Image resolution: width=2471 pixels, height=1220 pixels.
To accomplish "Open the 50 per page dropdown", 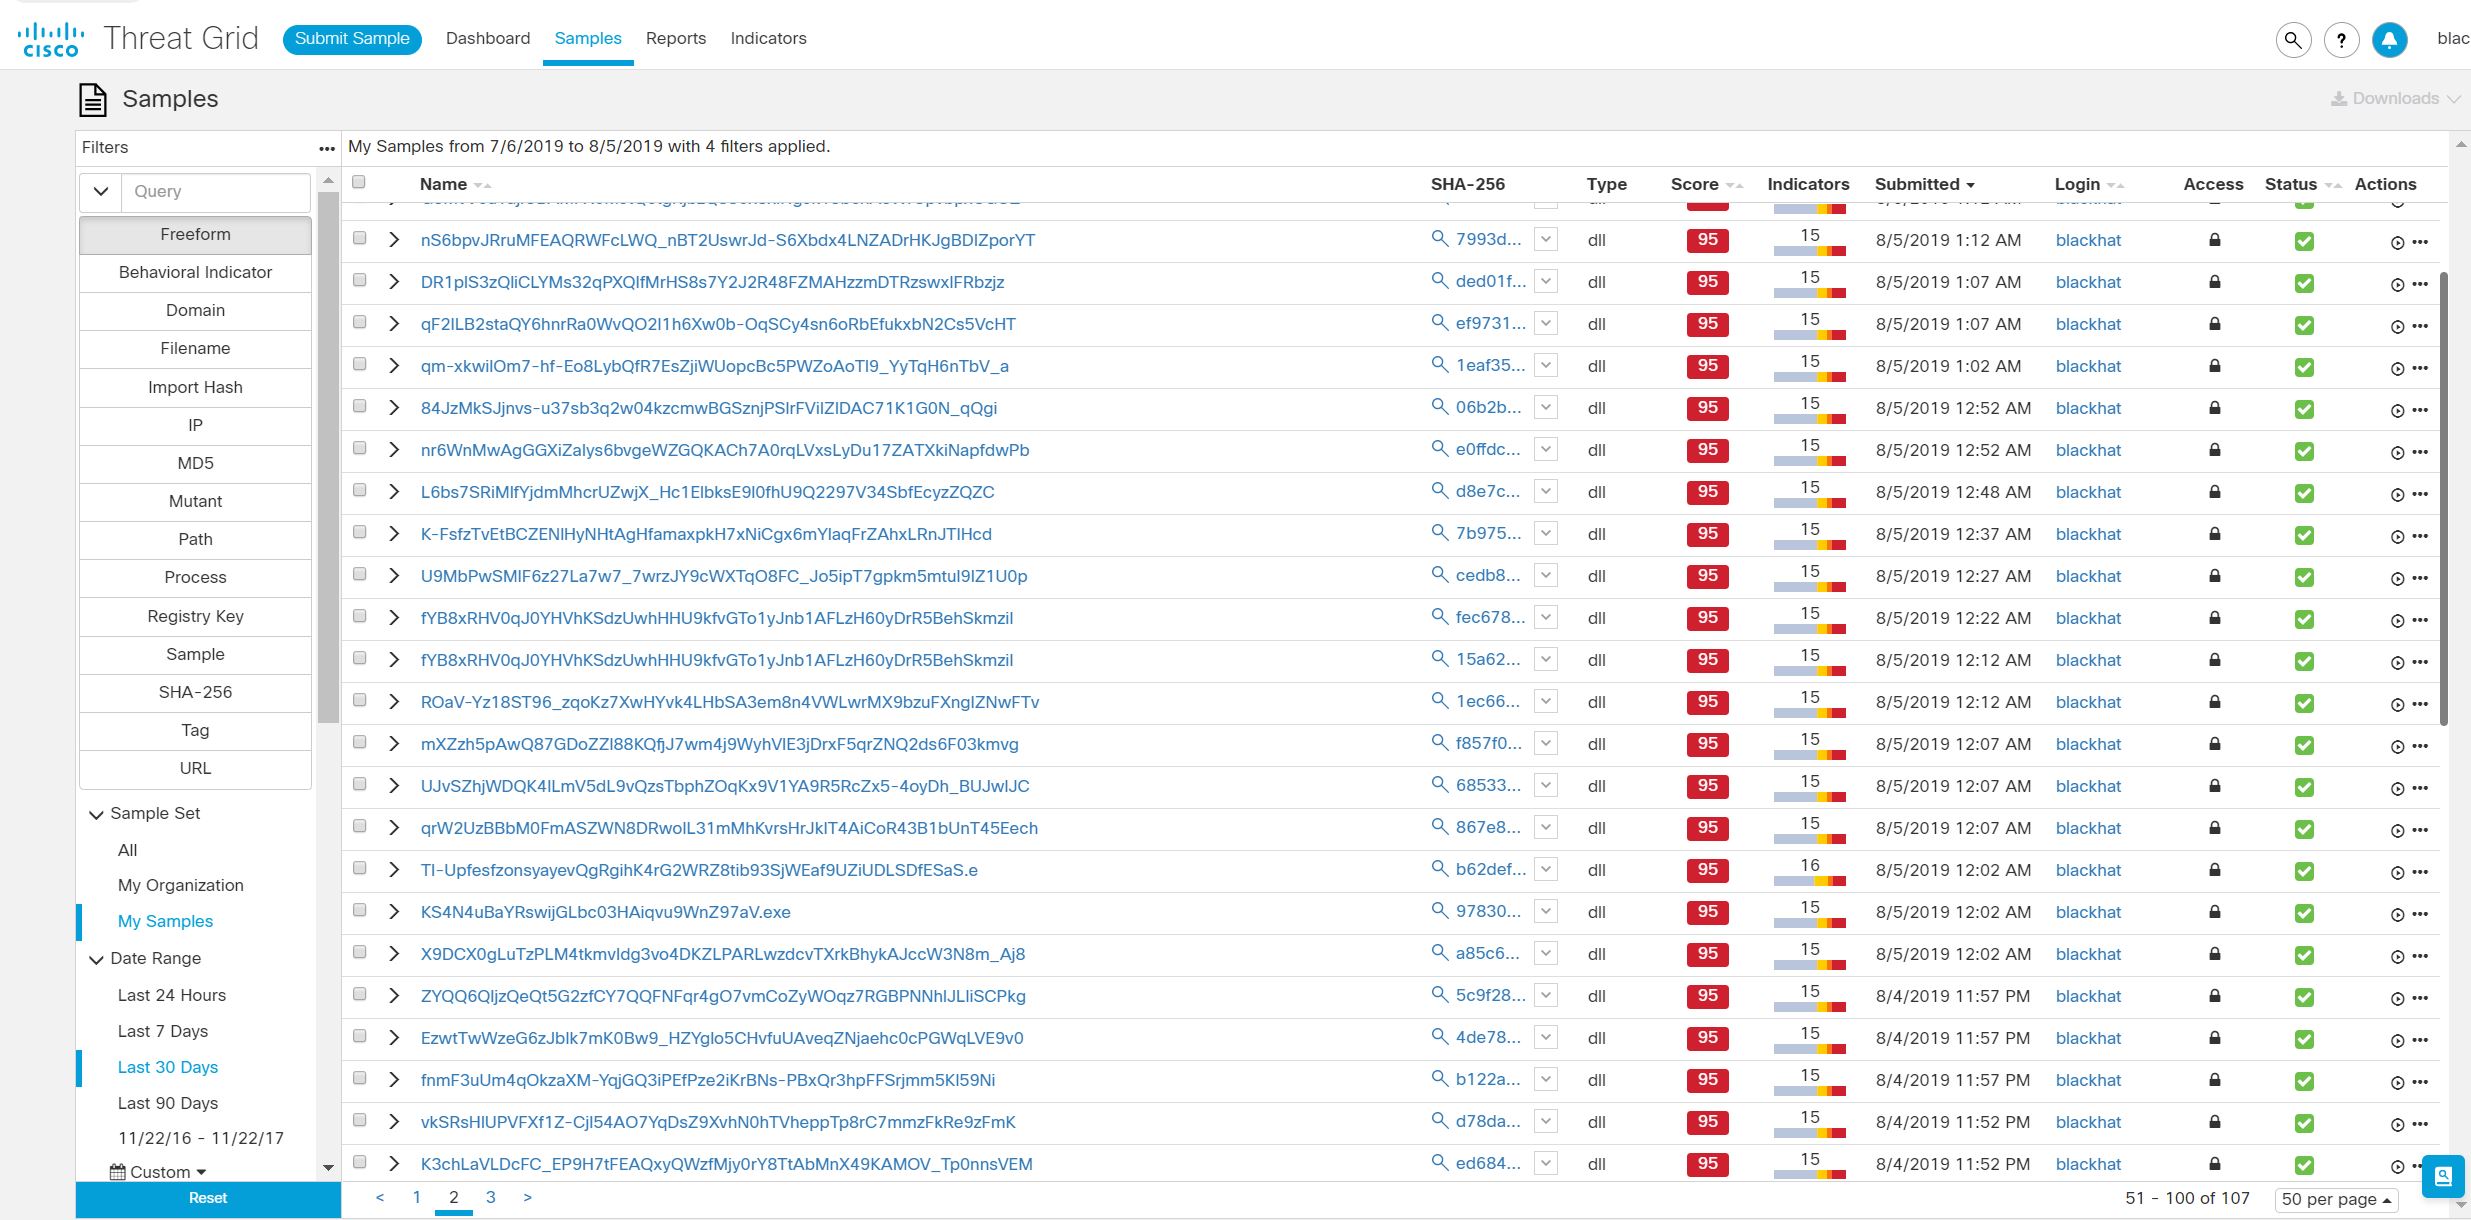I will 2336,1199.
